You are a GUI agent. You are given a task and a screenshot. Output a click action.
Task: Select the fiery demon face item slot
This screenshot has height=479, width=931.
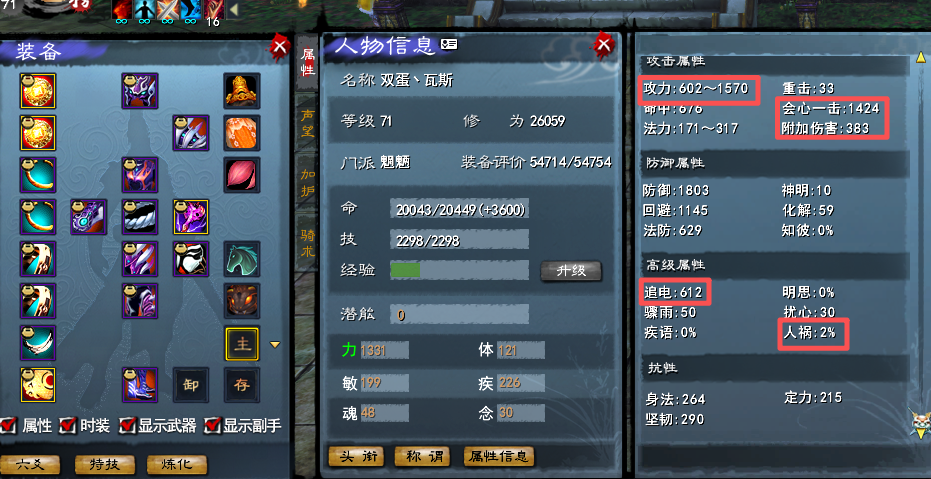242,301
